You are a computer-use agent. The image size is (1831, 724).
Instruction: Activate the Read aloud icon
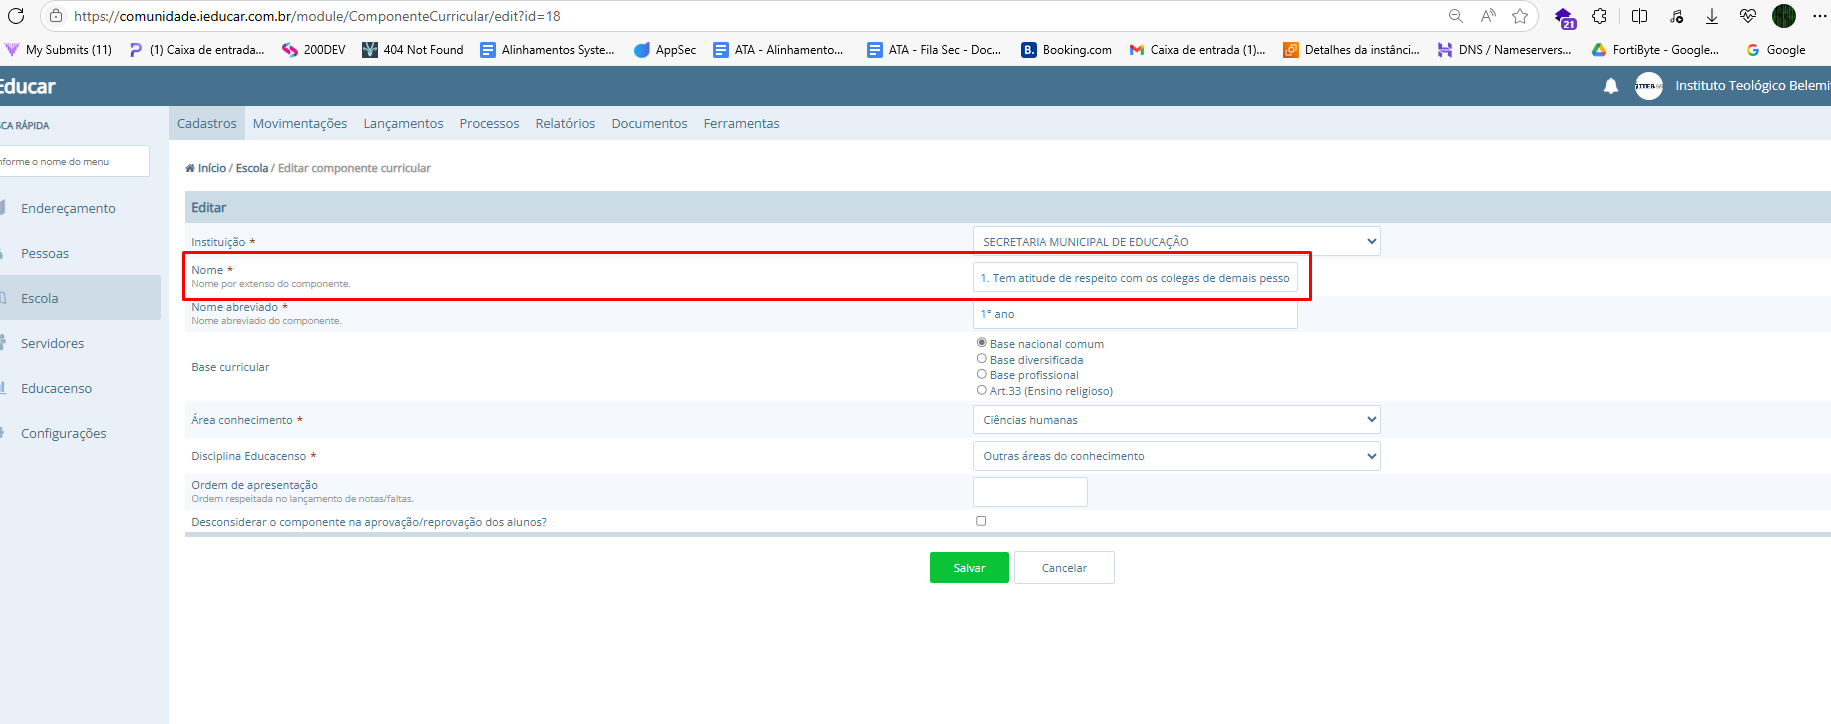coord(1488,16)
